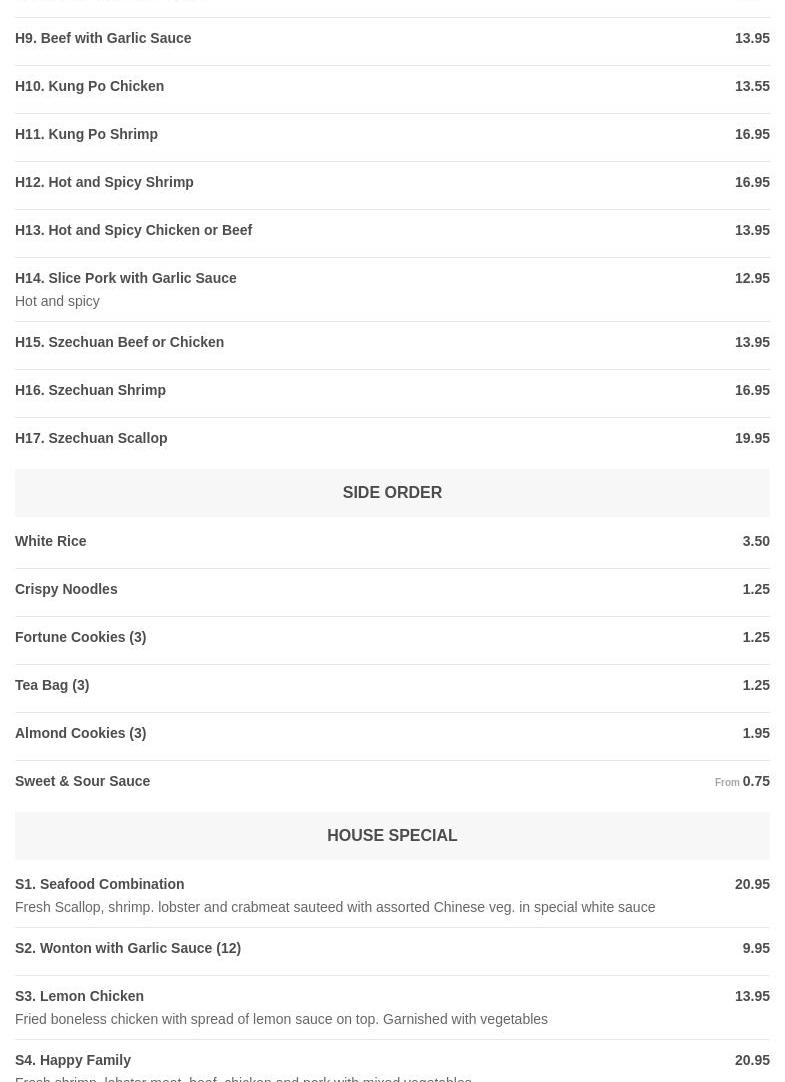Select Crispy Noodles side
Image resolution: width=785 pixels, height=1082 pixels.
(x=66, y=589)
